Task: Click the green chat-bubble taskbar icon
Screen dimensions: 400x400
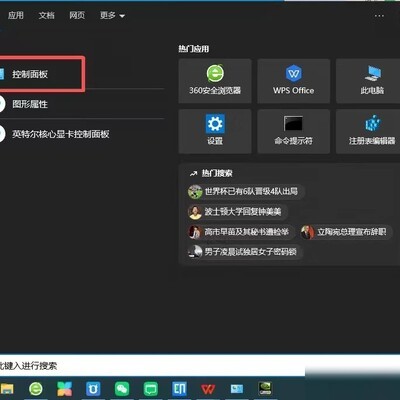Action: [x=151, y=389]
